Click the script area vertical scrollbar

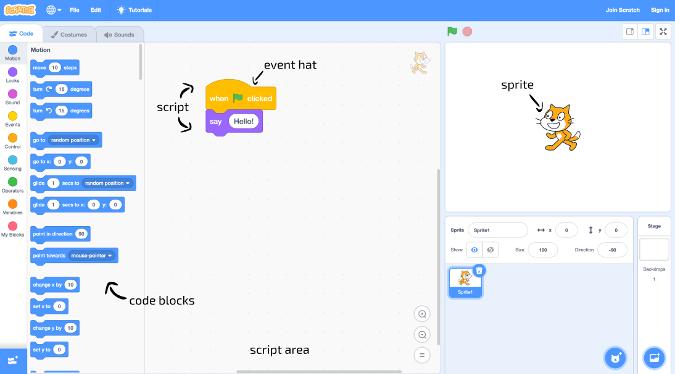pyautogui.click(x=439, y=257)
